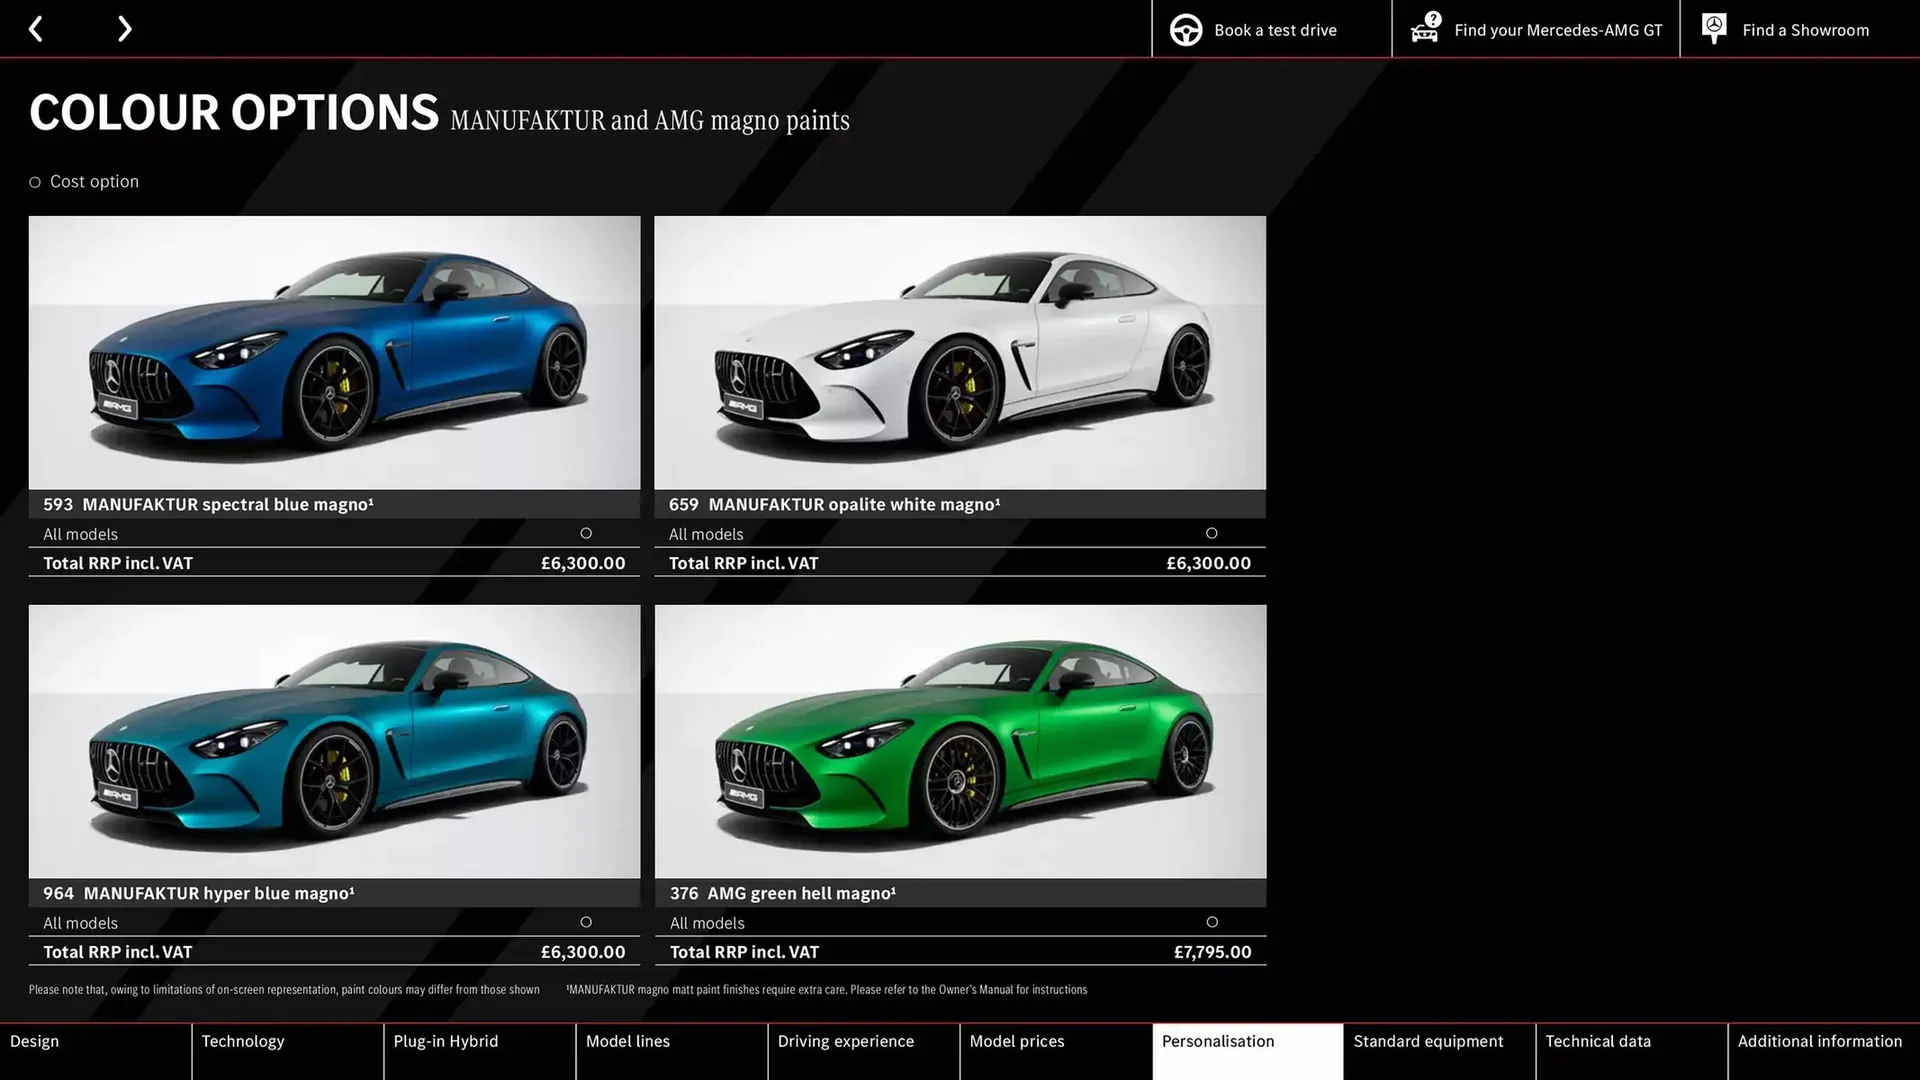The width and height of the screenshot is (1920, 1080).
Task: Click the £7,795.00 green hell price
Action: click(1212, 952)
